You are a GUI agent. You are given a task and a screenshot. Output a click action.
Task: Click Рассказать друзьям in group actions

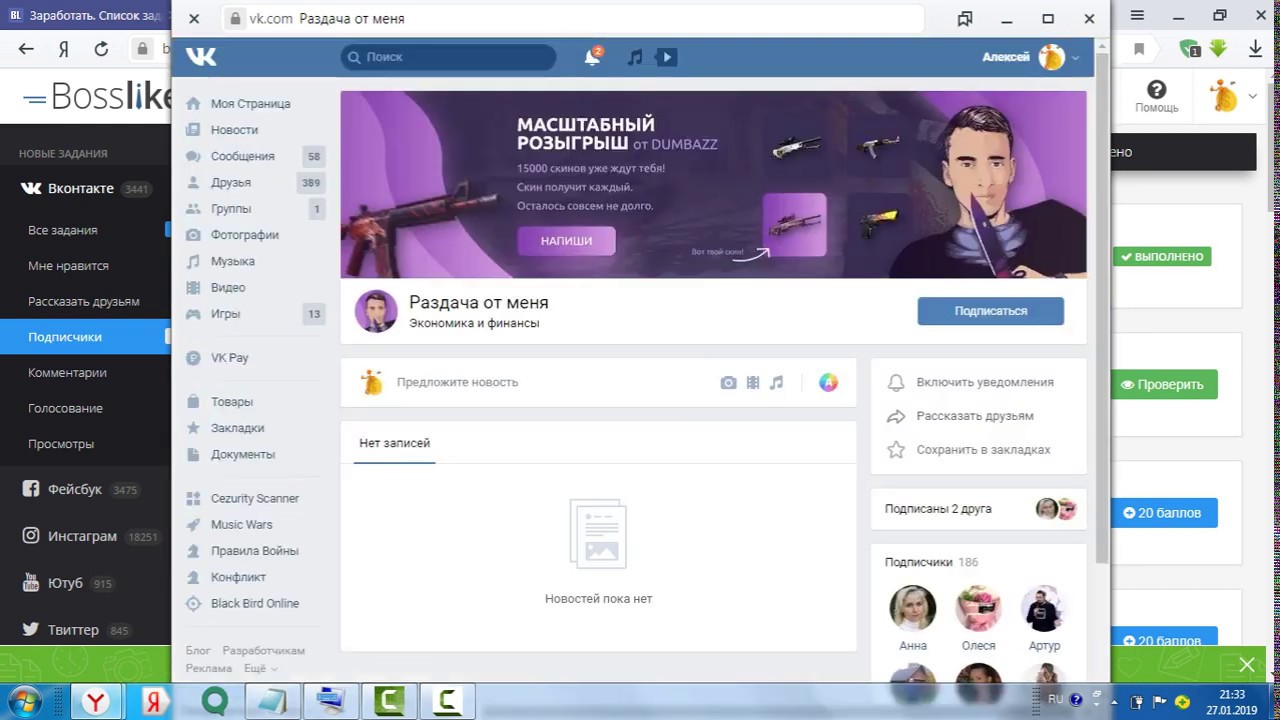tap(975, 416)
